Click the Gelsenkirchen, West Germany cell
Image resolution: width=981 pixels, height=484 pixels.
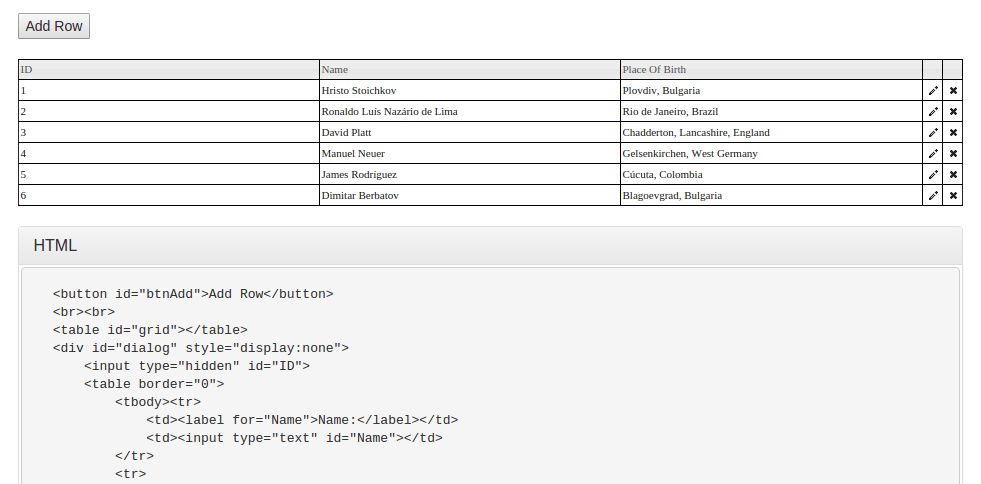click(x=690, y=153)
